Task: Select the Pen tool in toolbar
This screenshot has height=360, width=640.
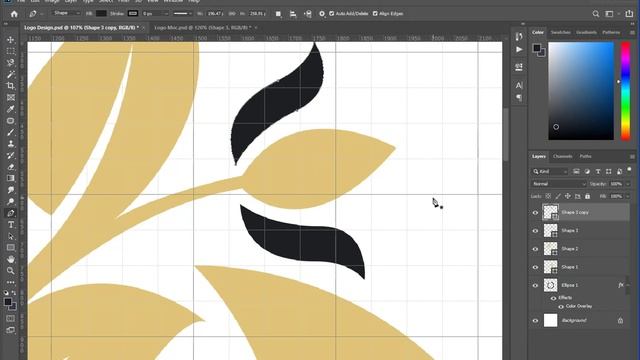Action: point(11,213)
